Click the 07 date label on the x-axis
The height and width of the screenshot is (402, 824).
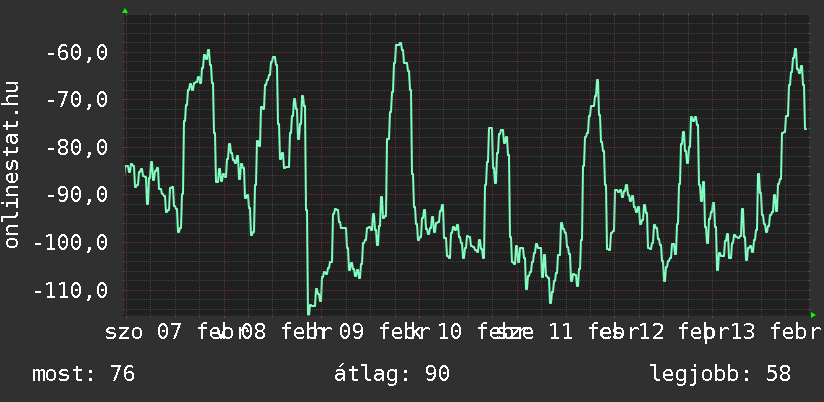[169, 332]
